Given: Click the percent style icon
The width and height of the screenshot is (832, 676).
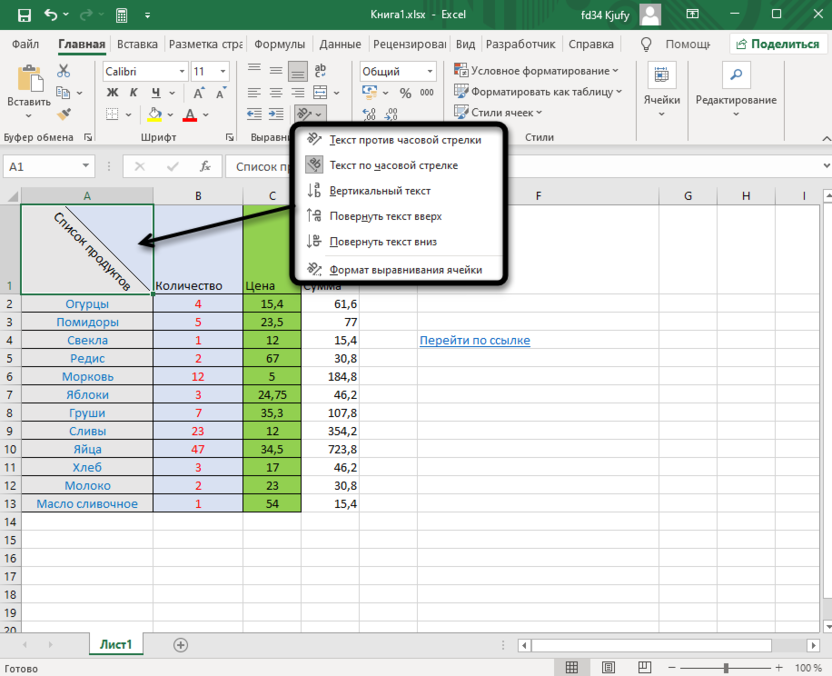Looking at the screenshot, I should click(405, 93).
